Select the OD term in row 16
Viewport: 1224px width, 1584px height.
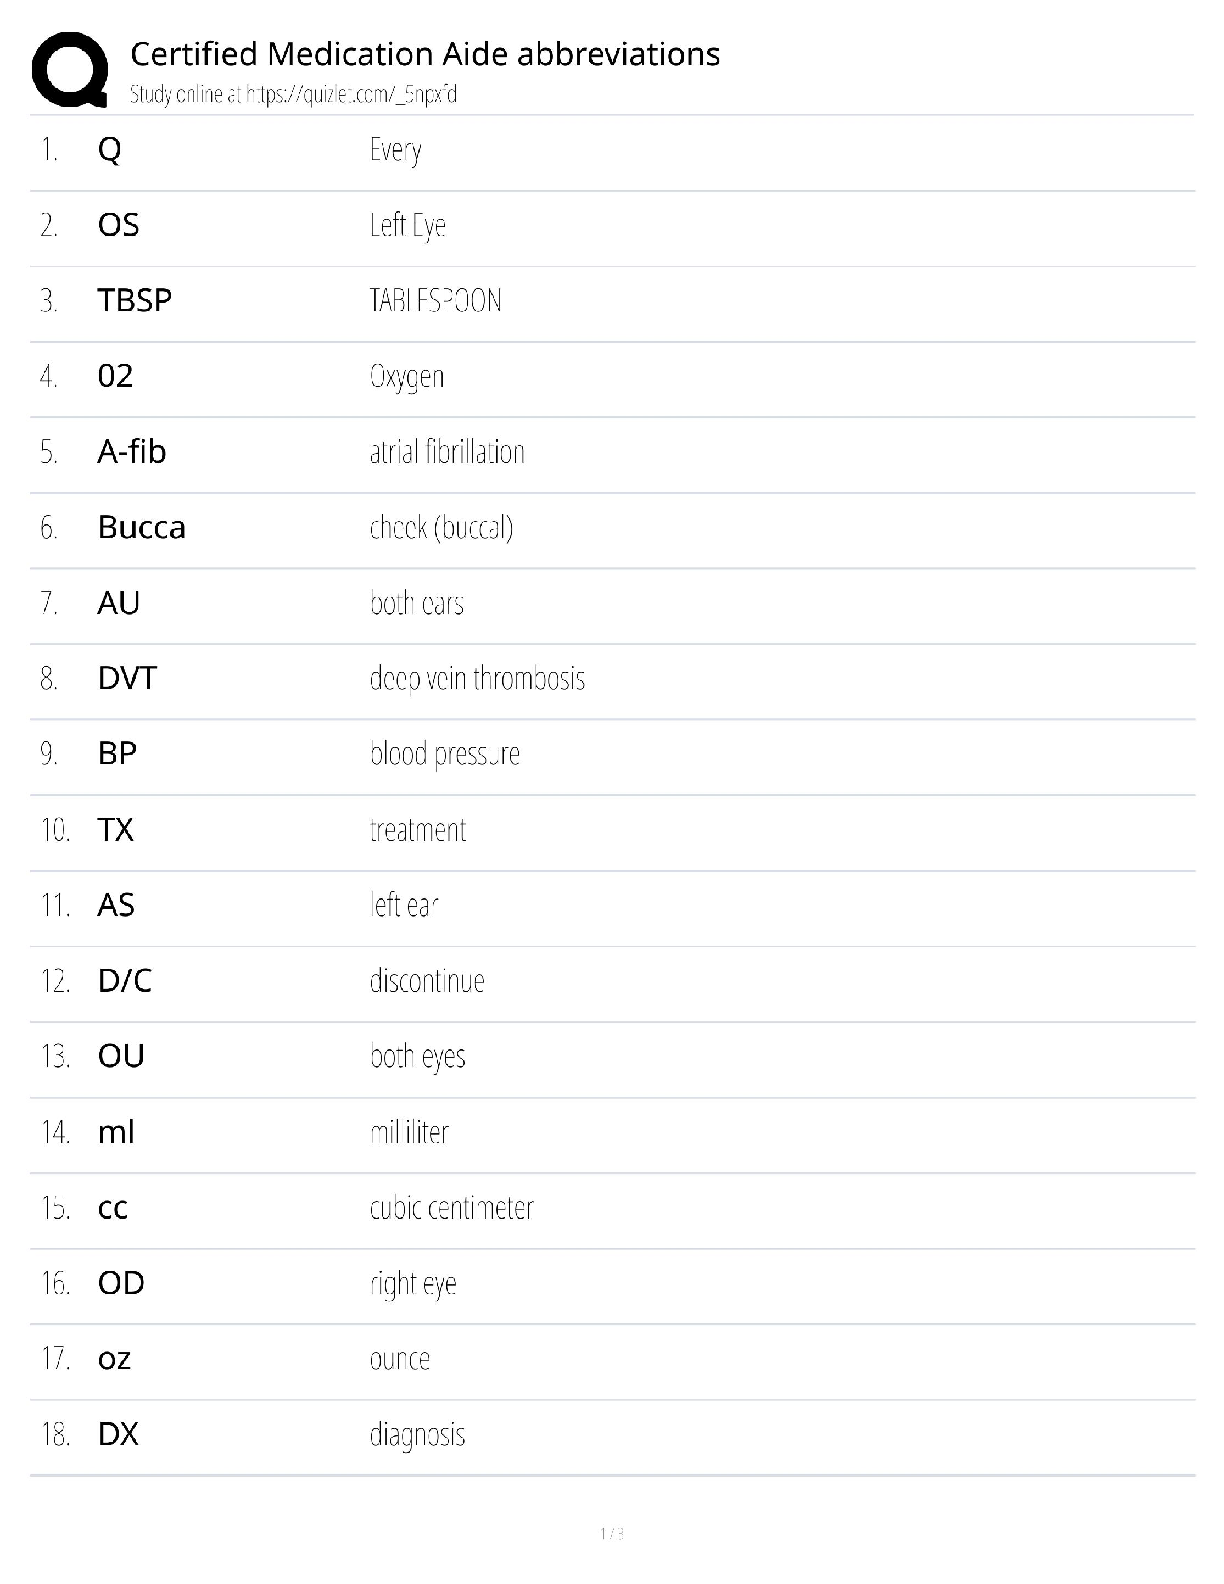pos(121,1283)
